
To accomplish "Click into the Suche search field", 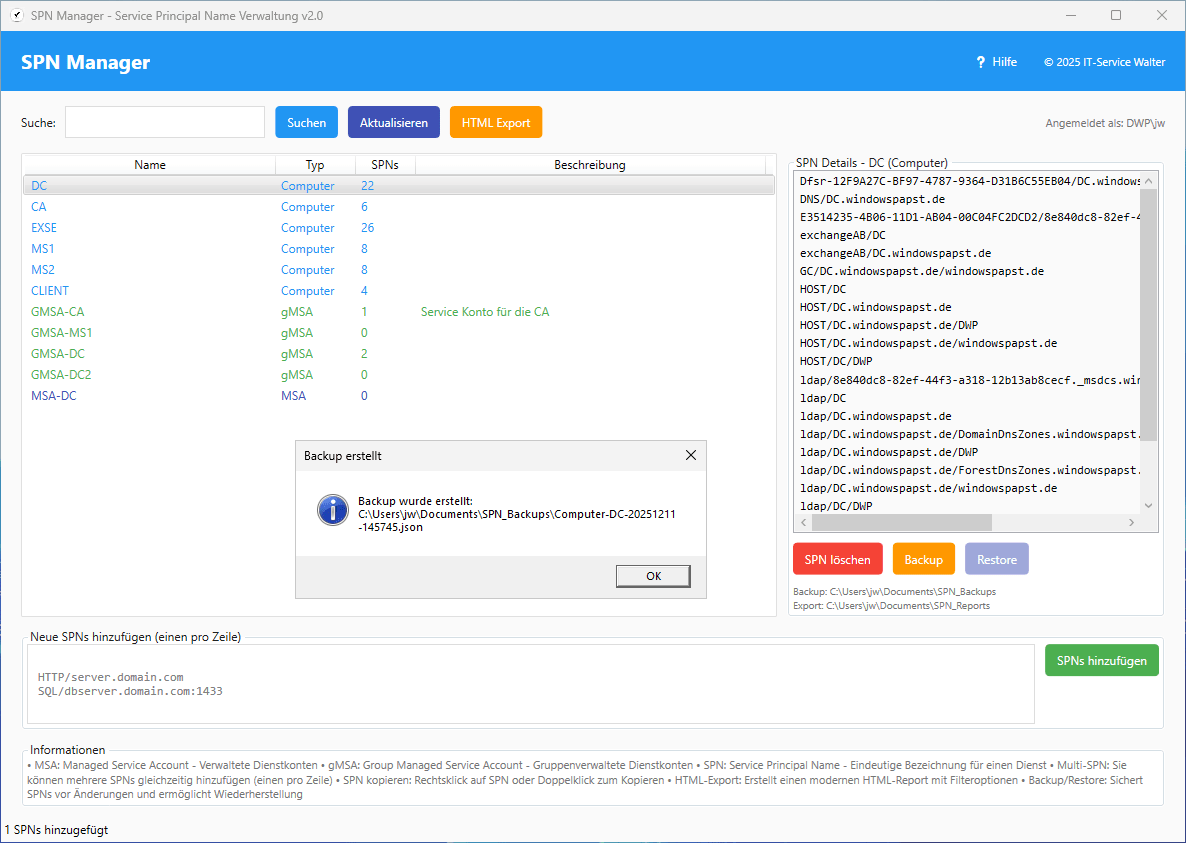I will point(165,122).
